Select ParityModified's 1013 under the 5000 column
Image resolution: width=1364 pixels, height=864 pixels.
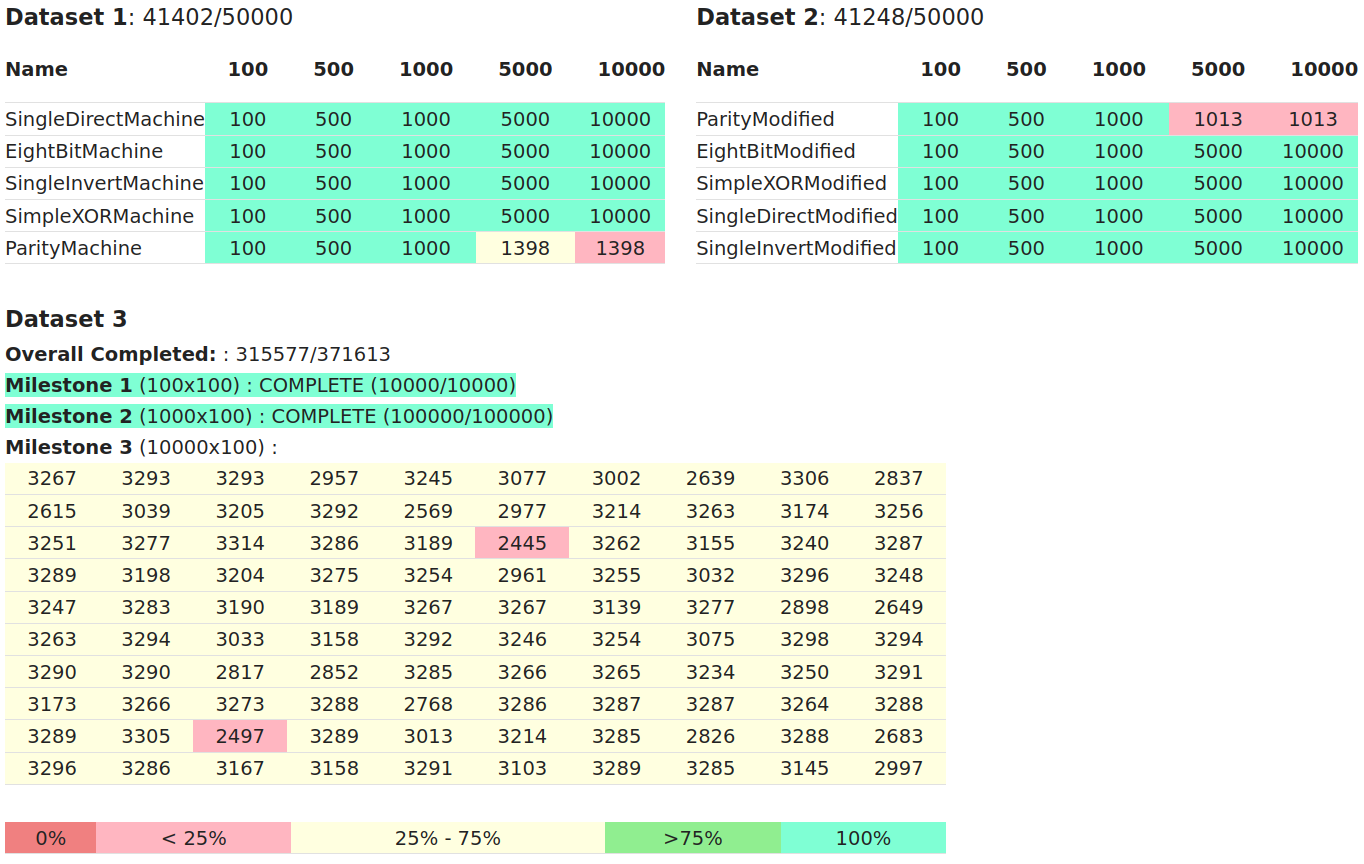tap(1218, 119)
